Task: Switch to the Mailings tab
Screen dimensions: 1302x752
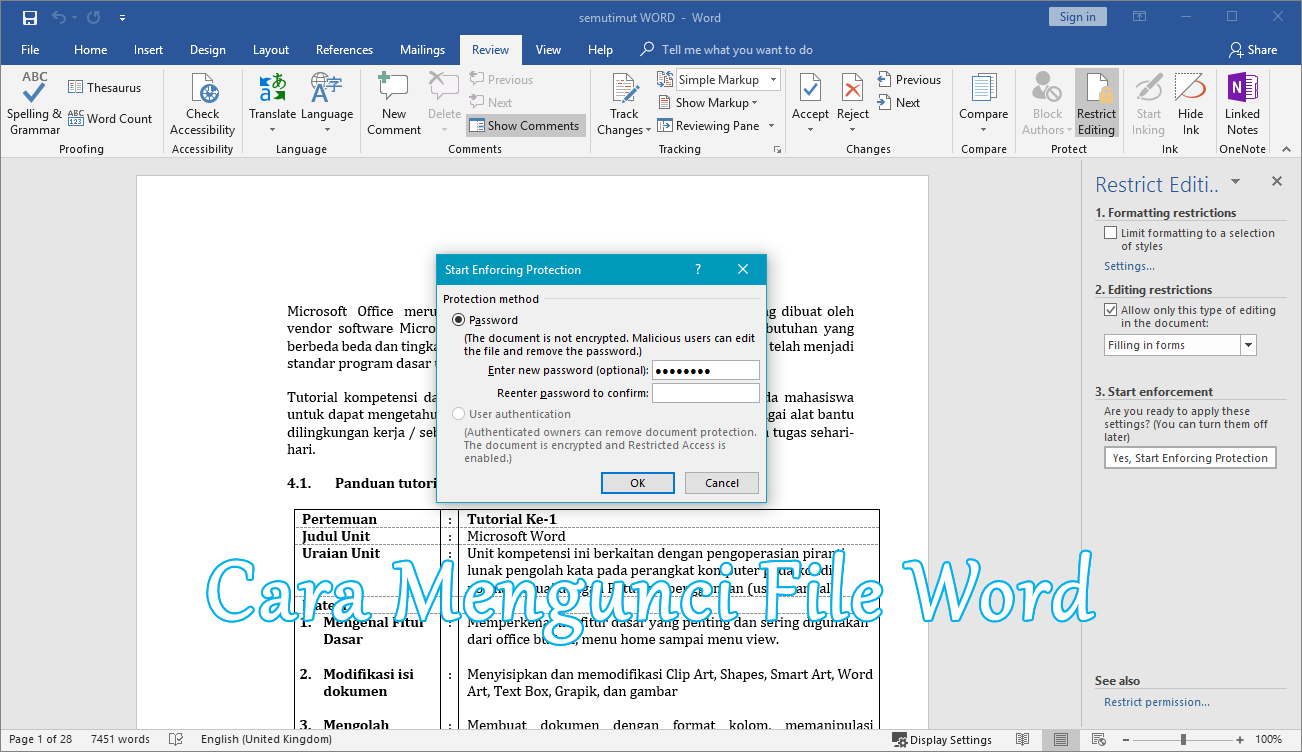Action: [422, 49]
